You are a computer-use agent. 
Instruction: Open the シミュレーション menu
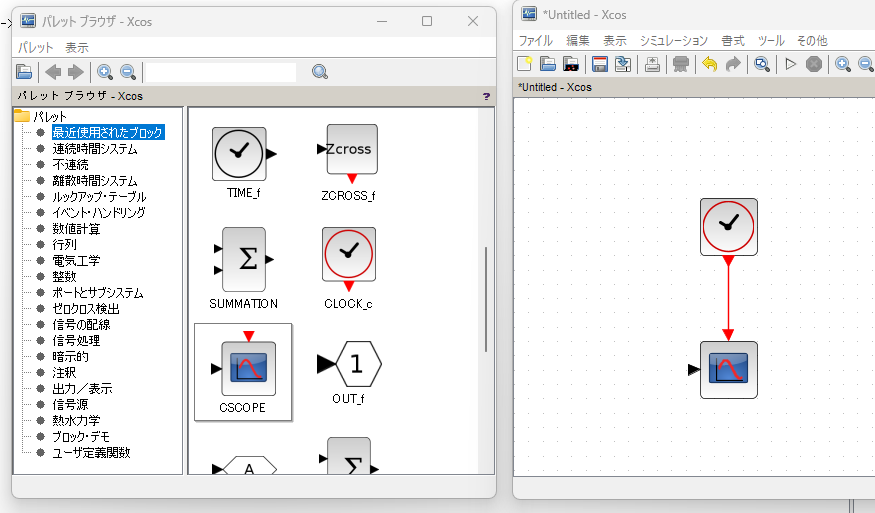click(x=673, y=40)
